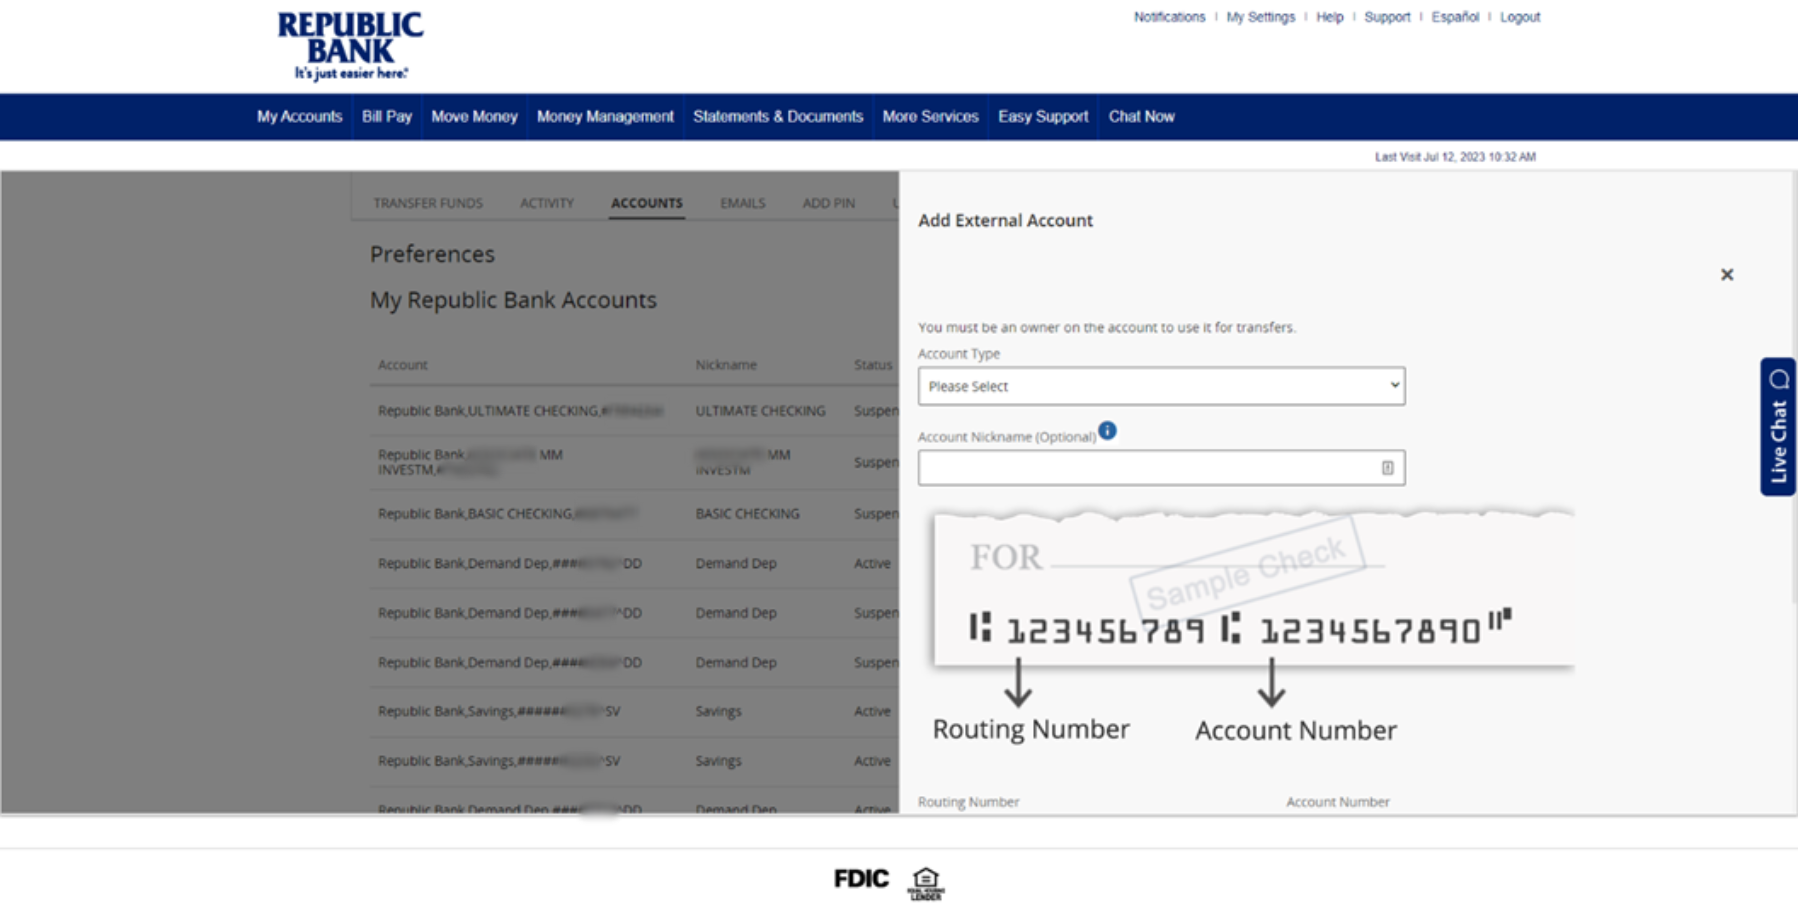The image size is (1798, 919).
Task: Switch to the Add PIN tab
Action: point(828,203)
